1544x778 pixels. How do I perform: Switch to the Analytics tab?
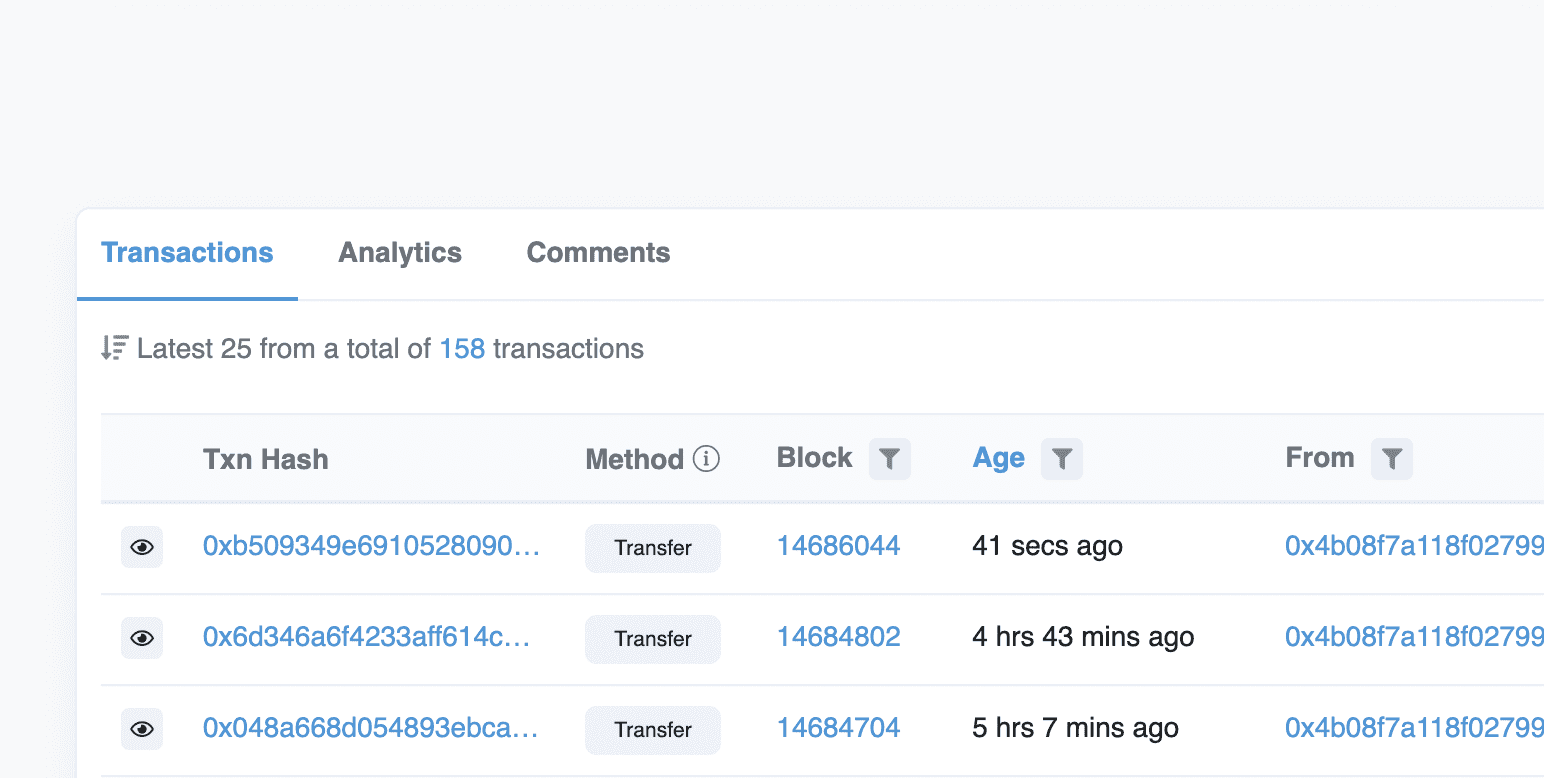pos(400,253)
